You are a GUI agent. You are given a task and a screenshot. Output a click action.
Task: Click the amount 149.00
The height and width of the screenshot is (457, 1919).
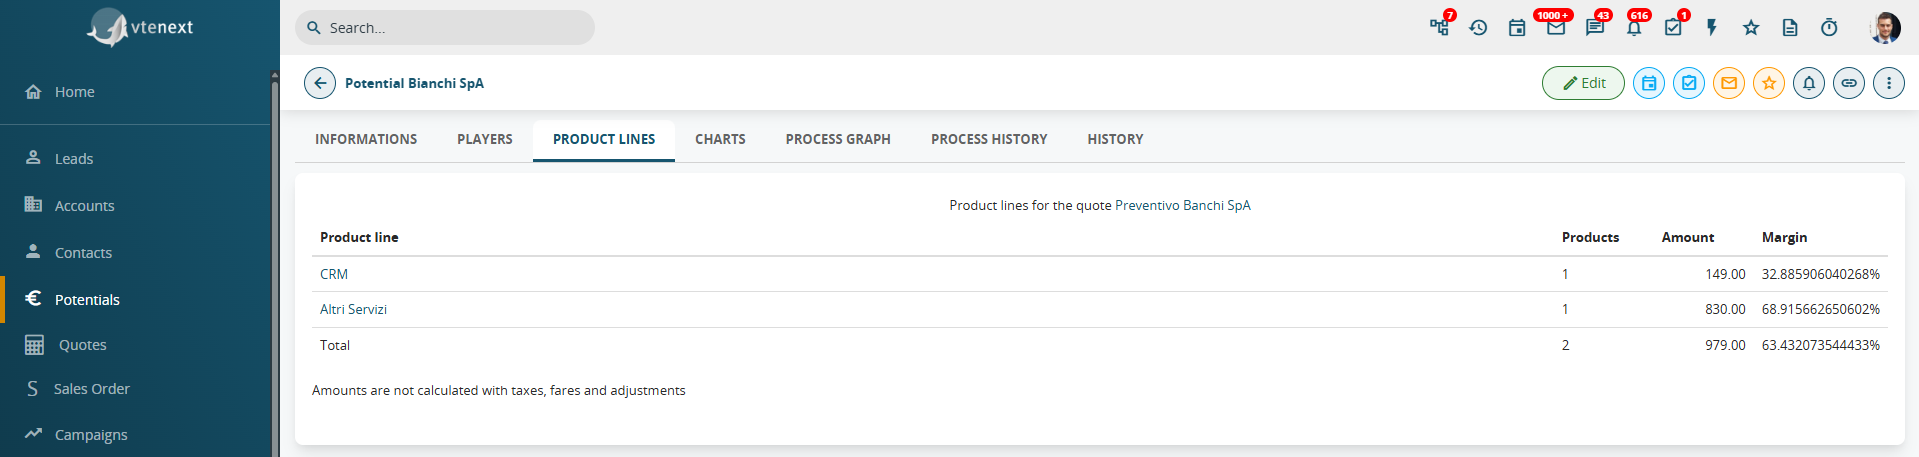(x=1725, y=274)
